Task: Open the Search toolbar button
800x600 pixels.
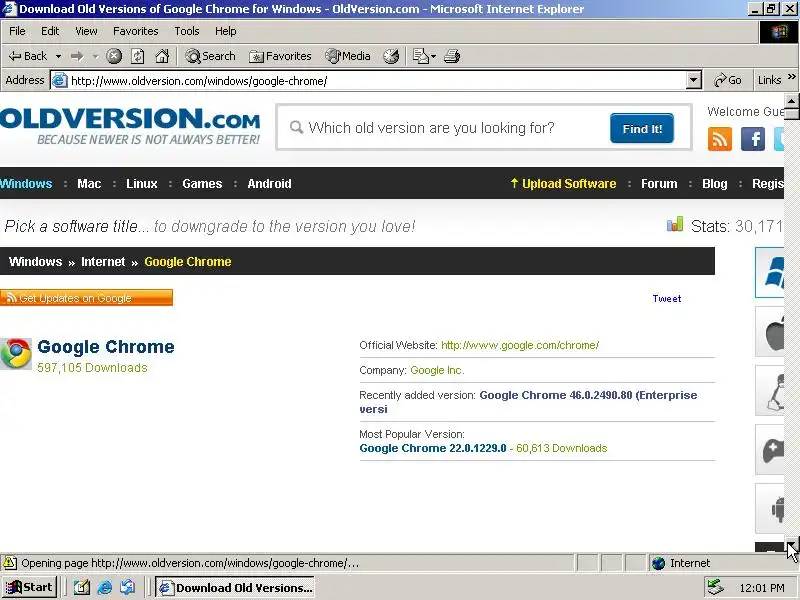Action: [210, 56]
